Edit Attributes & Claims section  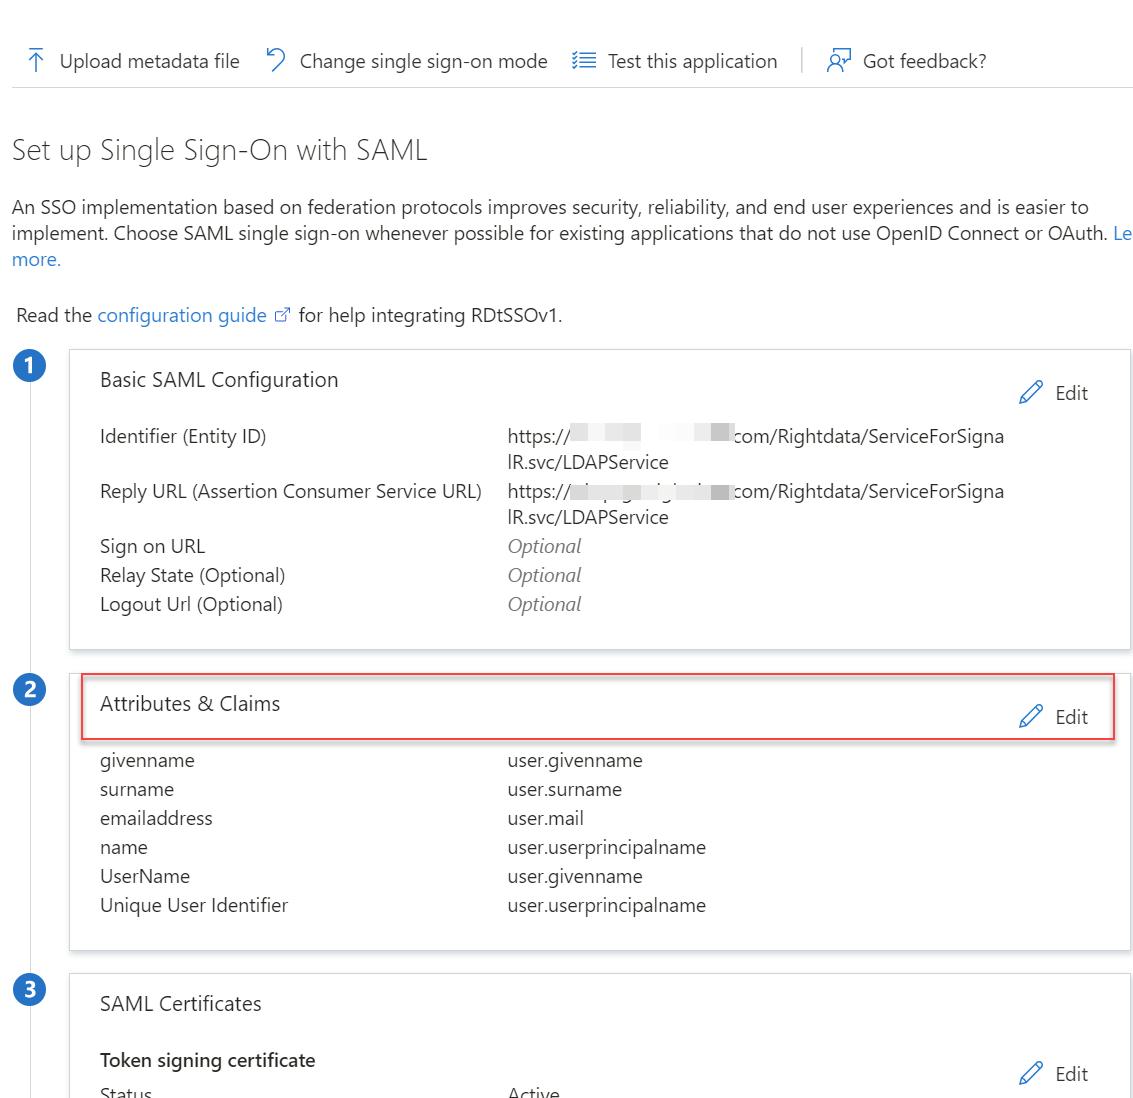click(1071, 717)
